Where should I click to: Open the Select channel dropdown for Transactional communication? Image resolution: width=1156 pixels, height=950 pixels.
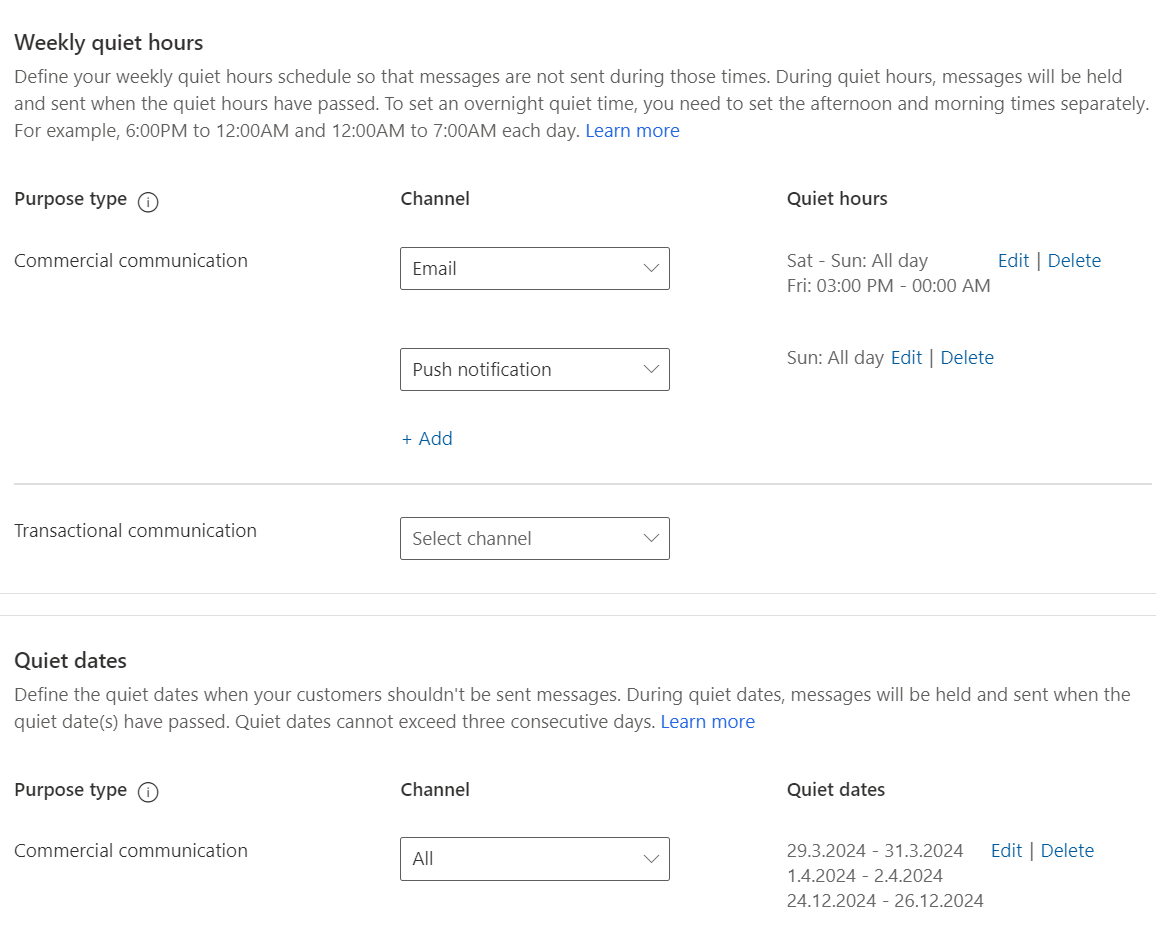coord(535,538)
